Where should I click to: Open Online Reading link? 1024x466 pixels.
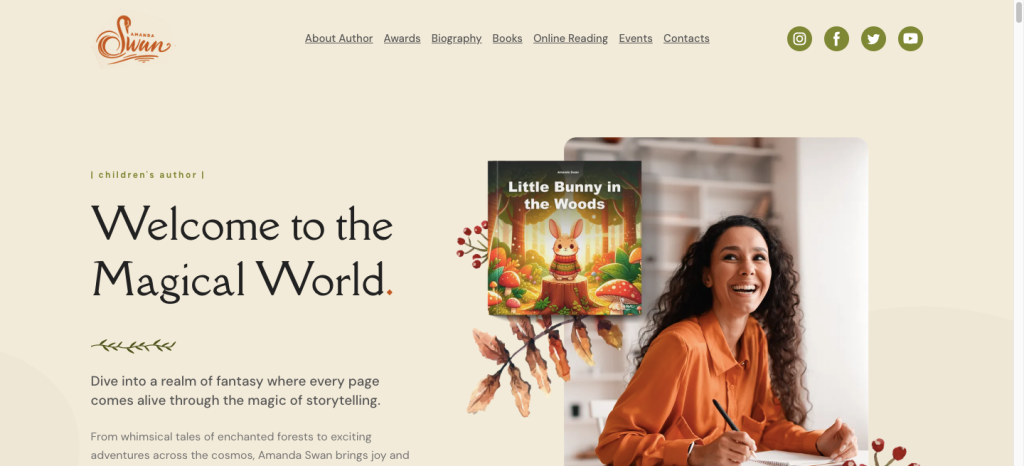pyautogui.click(x=571, y=39)
